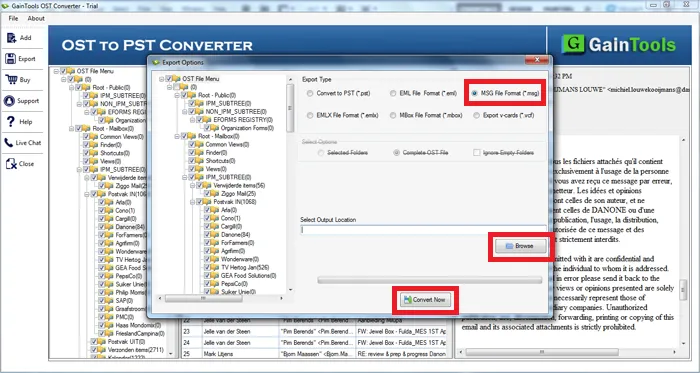Click the conversion progress bar in Export Options
700x373 pixels.
pyautogui.click(x=429, y=280)
